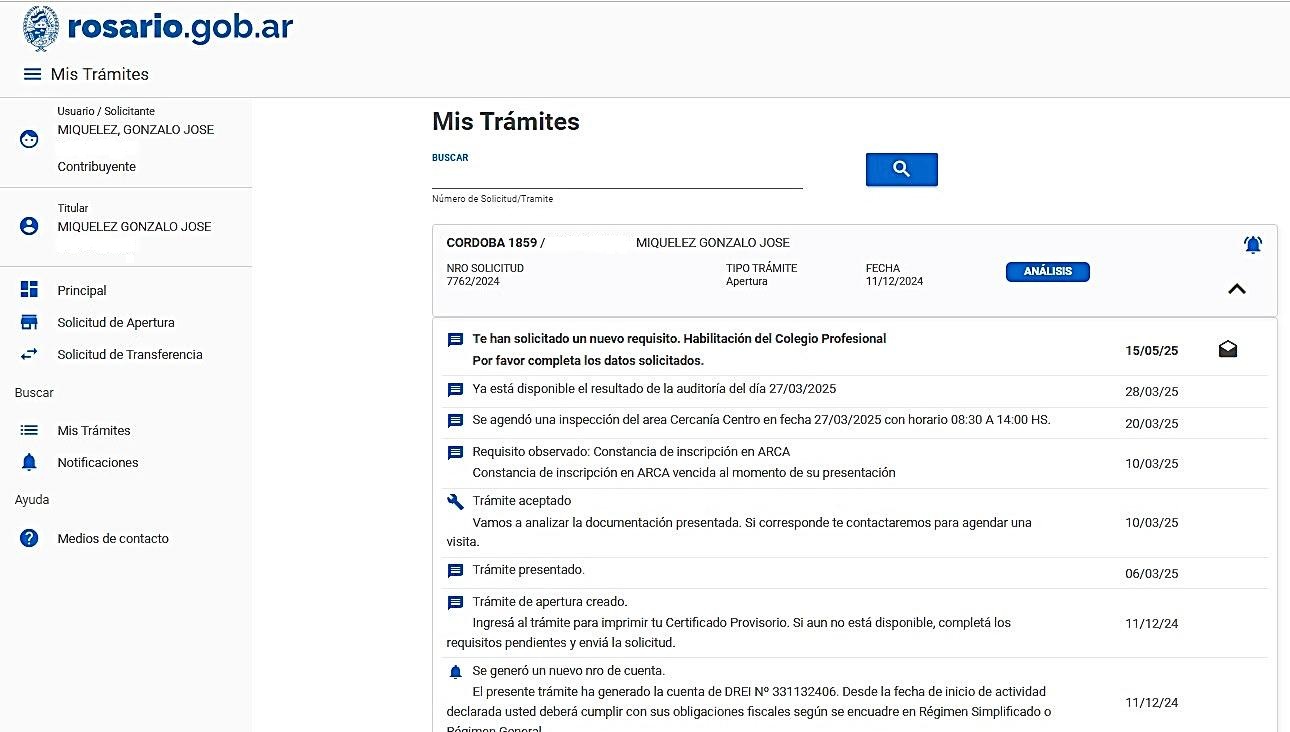Click the wrench icon beside Trámite aceptado
1290x732 pixels.
(455, 502)
